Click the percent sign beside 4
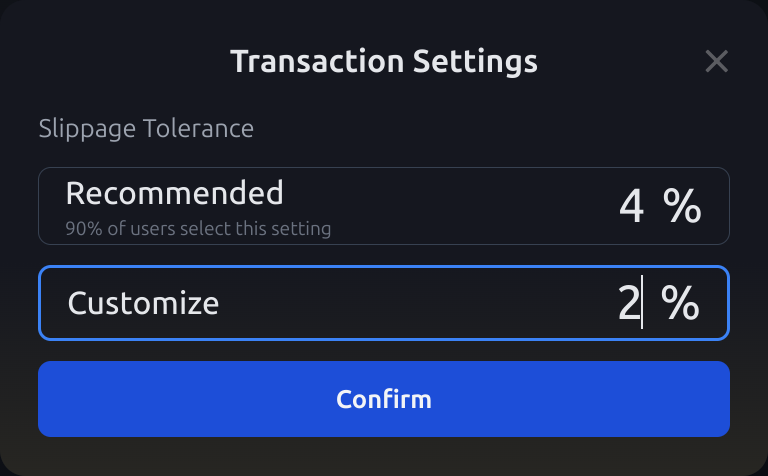This screenshot has height=476, width=768. click(x=682, y=206)
